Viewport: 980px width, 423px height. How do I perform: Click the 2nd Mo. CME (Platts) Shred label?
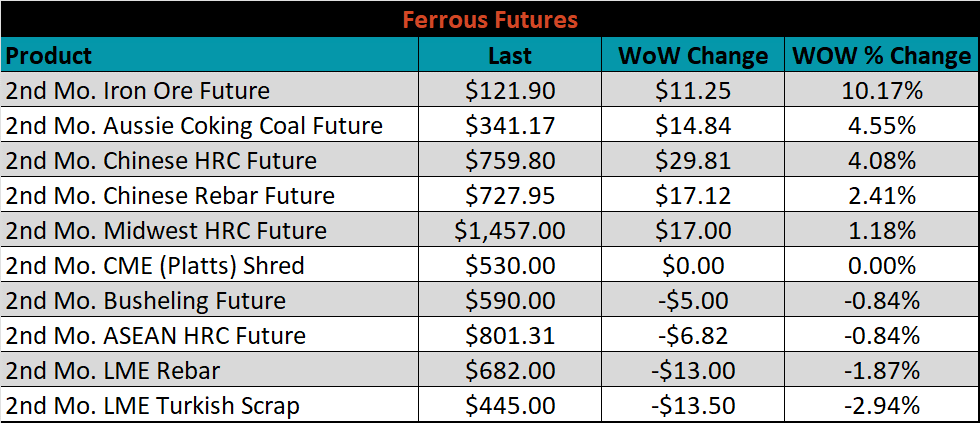click(154, 266)
